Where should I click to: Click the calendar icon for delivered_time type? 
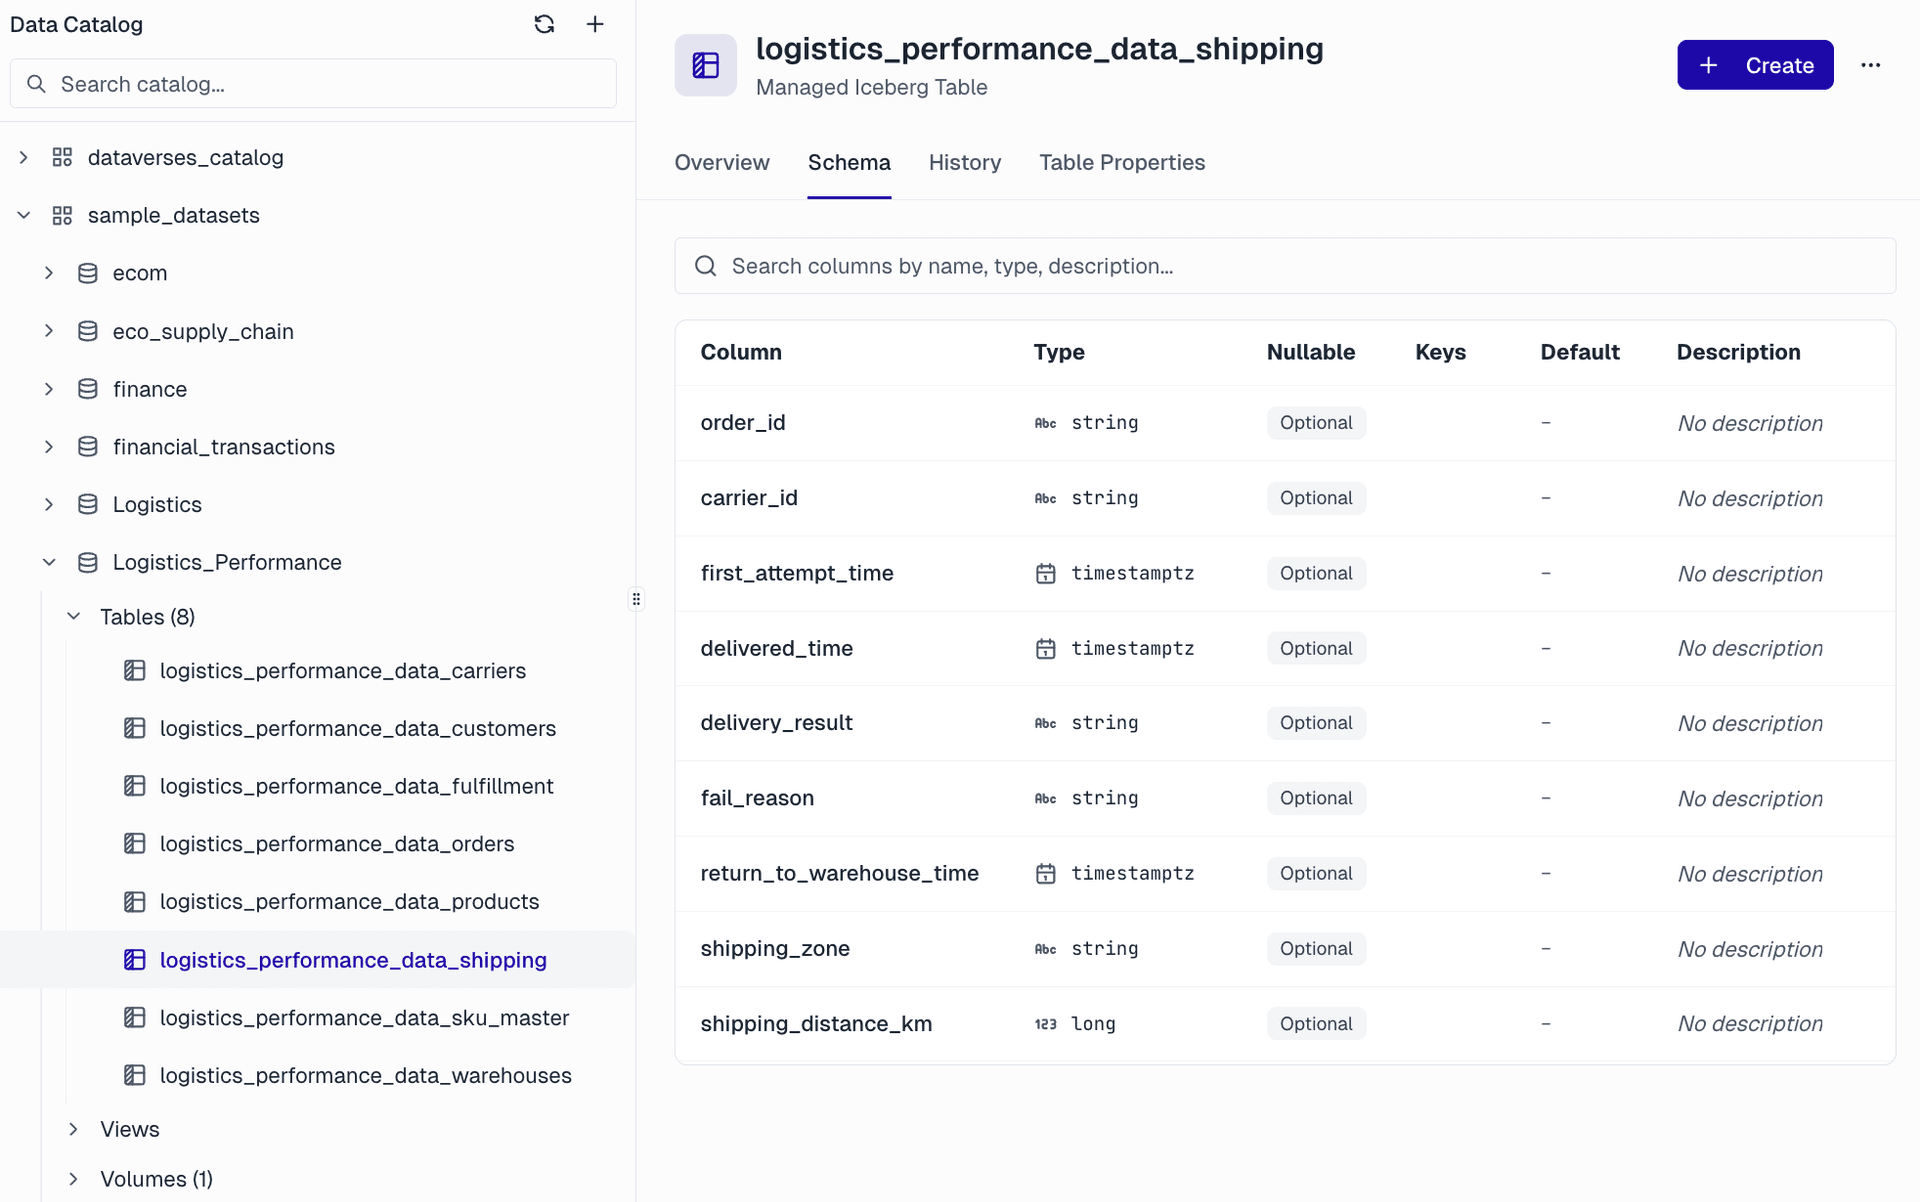(x=1045, y=649)
